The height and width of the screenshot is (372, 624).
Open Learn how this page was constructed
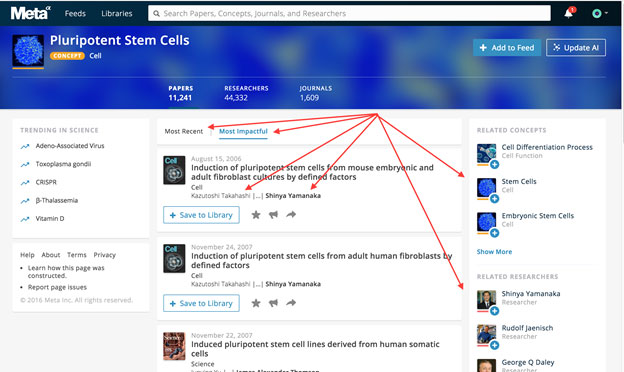coord(66,272)
